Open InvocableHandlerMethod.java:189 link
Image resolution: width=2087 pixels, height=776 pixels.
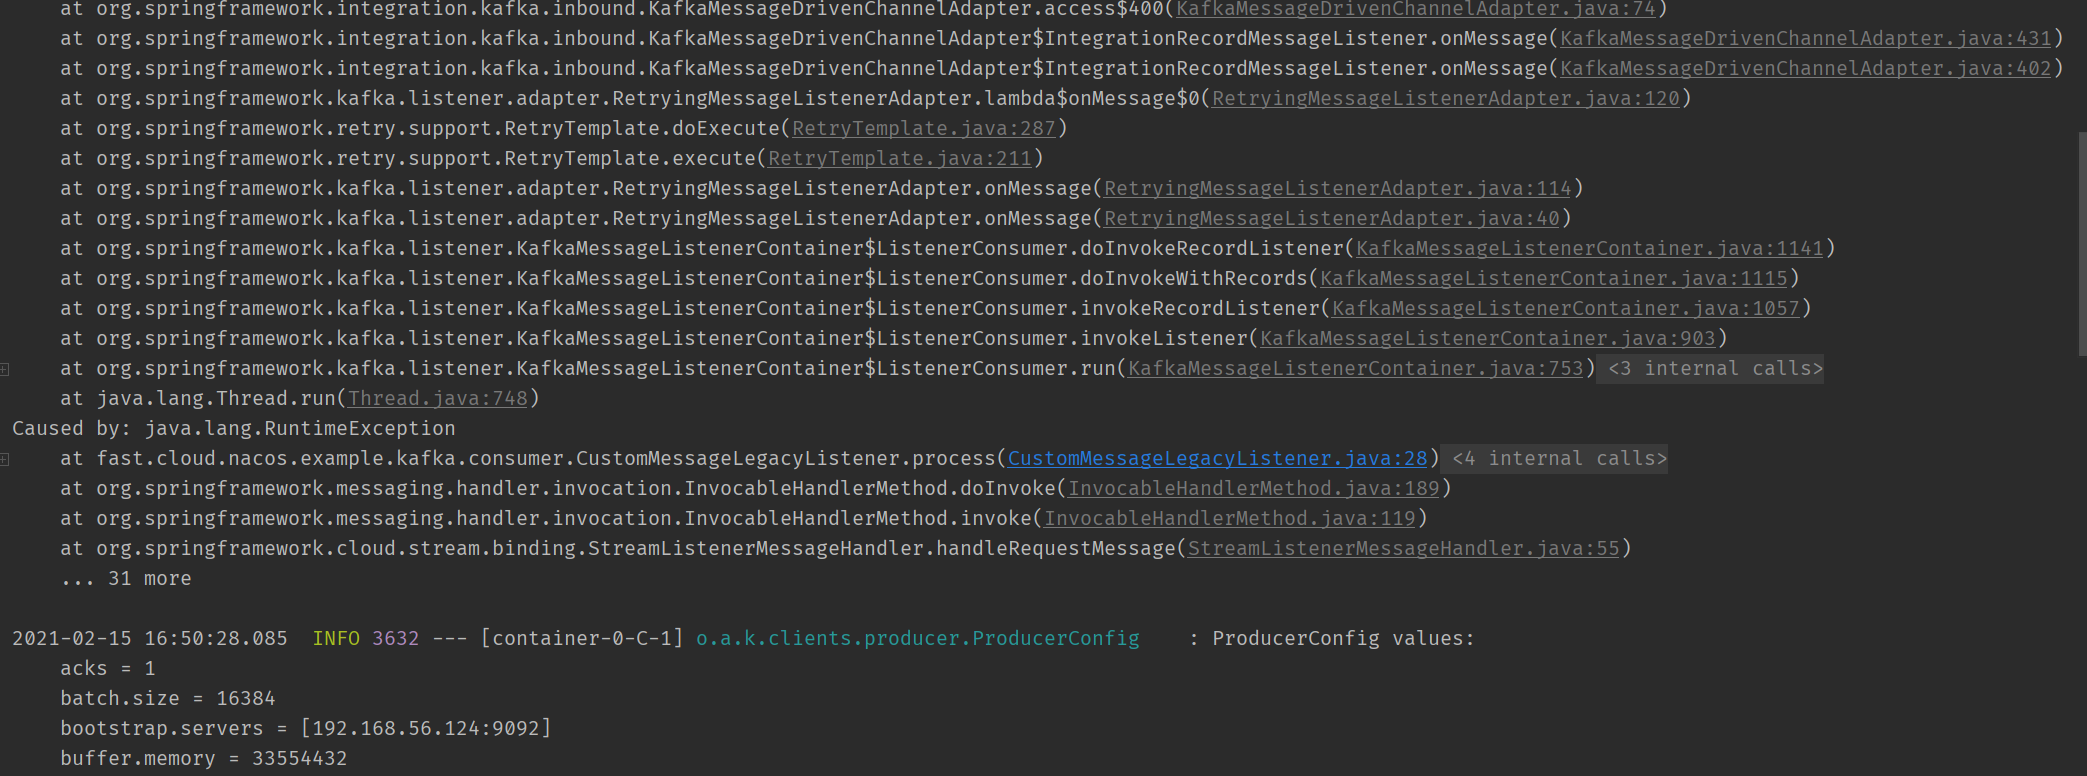[1253, 489]
